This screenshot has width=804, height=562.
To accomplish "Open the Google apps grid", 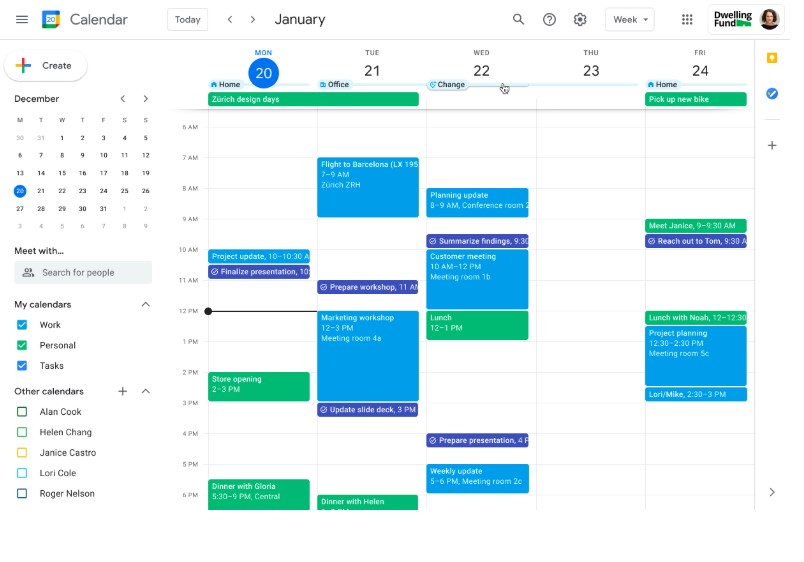I will 687,19.
